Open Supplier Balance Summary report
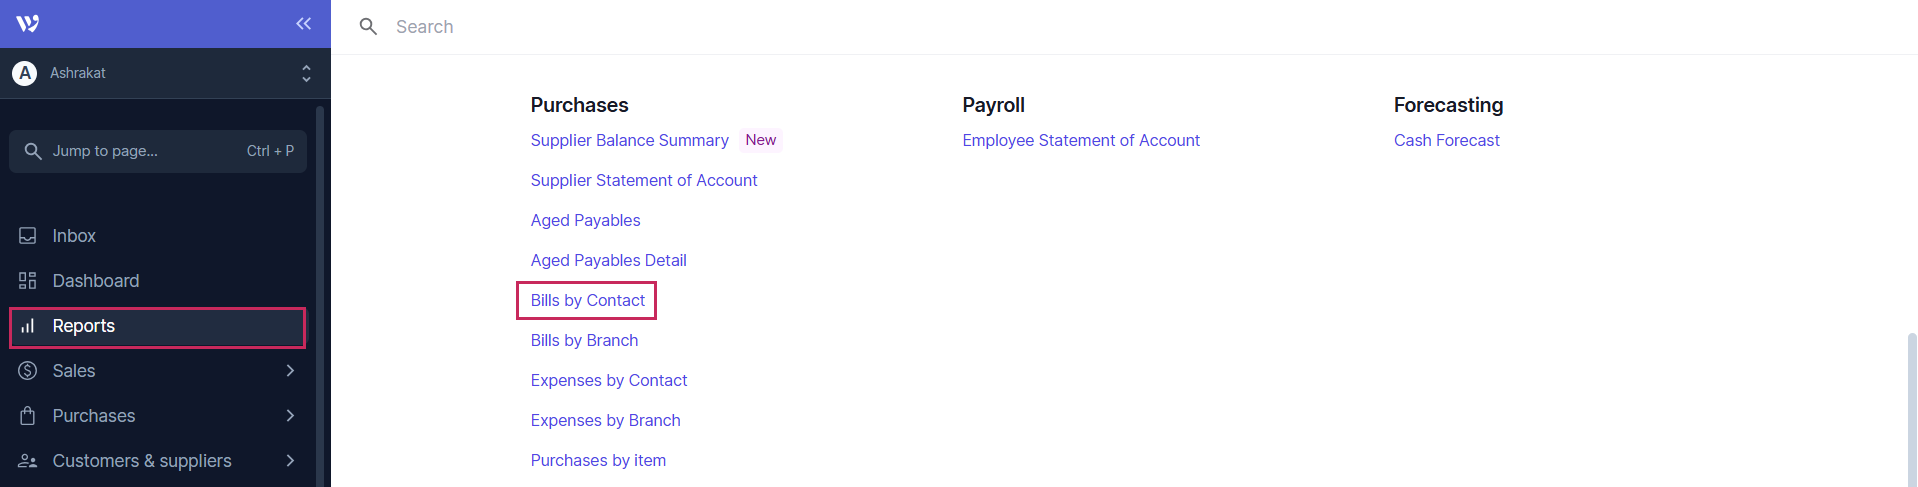The height and width of the screenshot is (487, 1918). (x=629, y=141)
